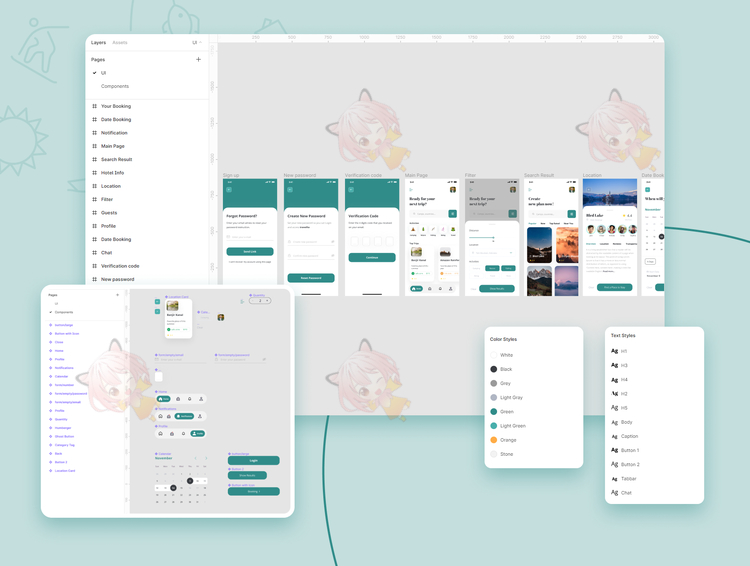Select the Stone color style
The image size is (750, 566).
coord(502,454)
